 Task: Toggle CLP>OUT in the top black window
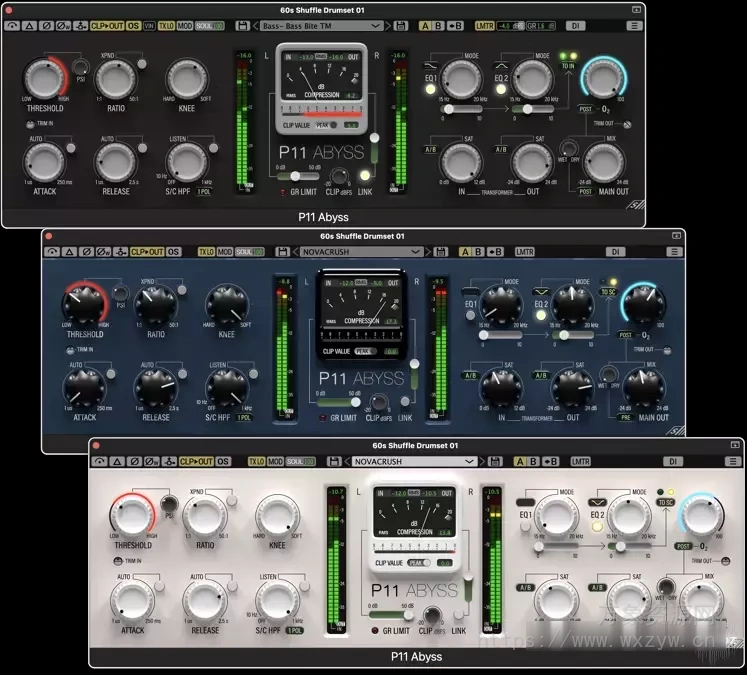point(107,26)
